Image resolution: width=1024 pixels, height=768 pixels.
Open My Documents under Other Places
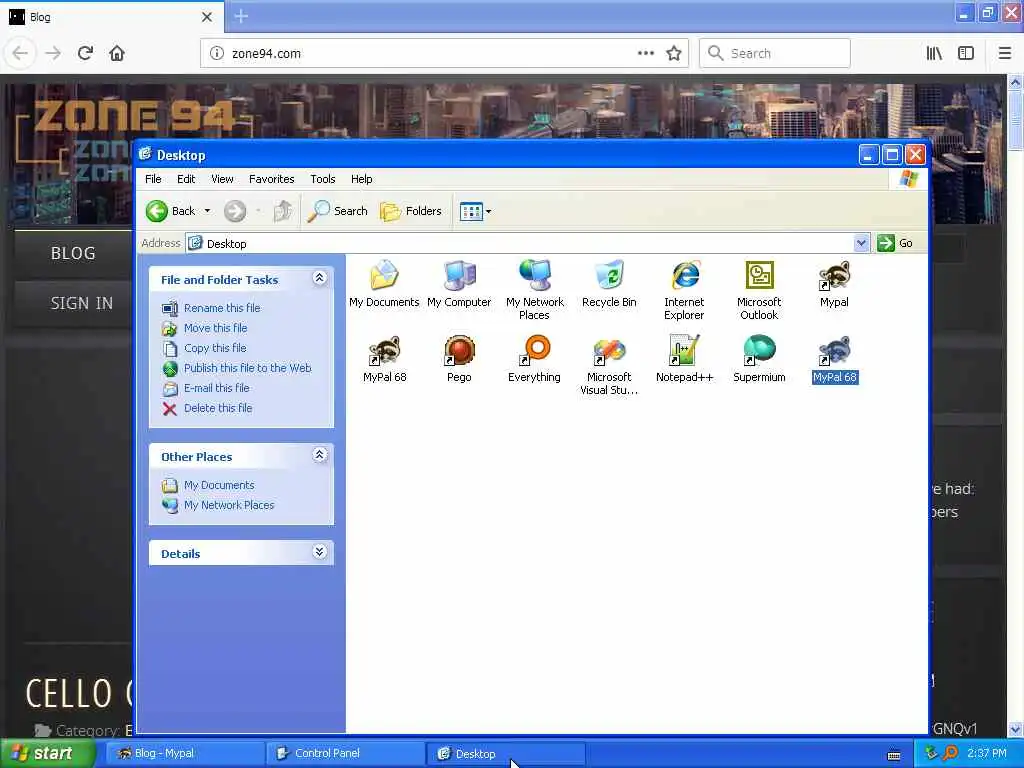click(x=219, y=485)
